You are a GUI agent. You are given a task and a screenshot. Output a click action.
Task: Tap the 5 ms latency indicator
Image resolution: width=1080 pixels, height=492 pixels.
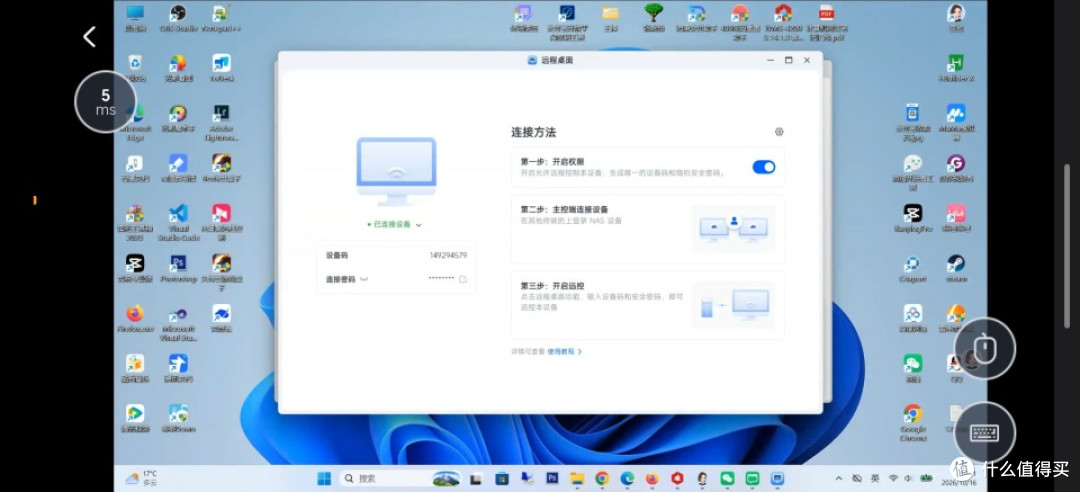coord(105,102)
